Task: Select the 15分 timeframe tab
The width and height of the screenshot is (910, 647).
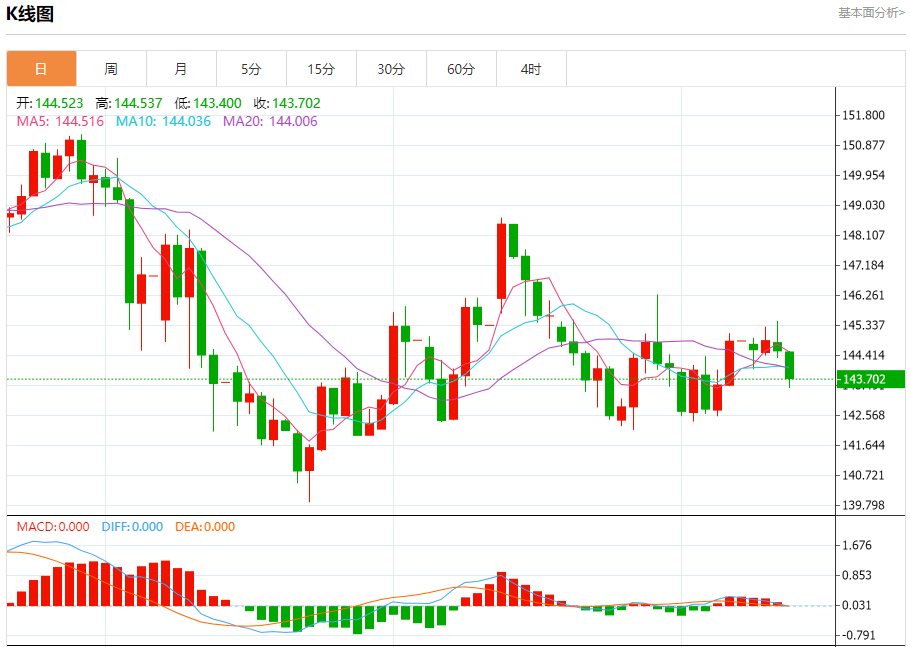Action: click(x=321, y=69)
